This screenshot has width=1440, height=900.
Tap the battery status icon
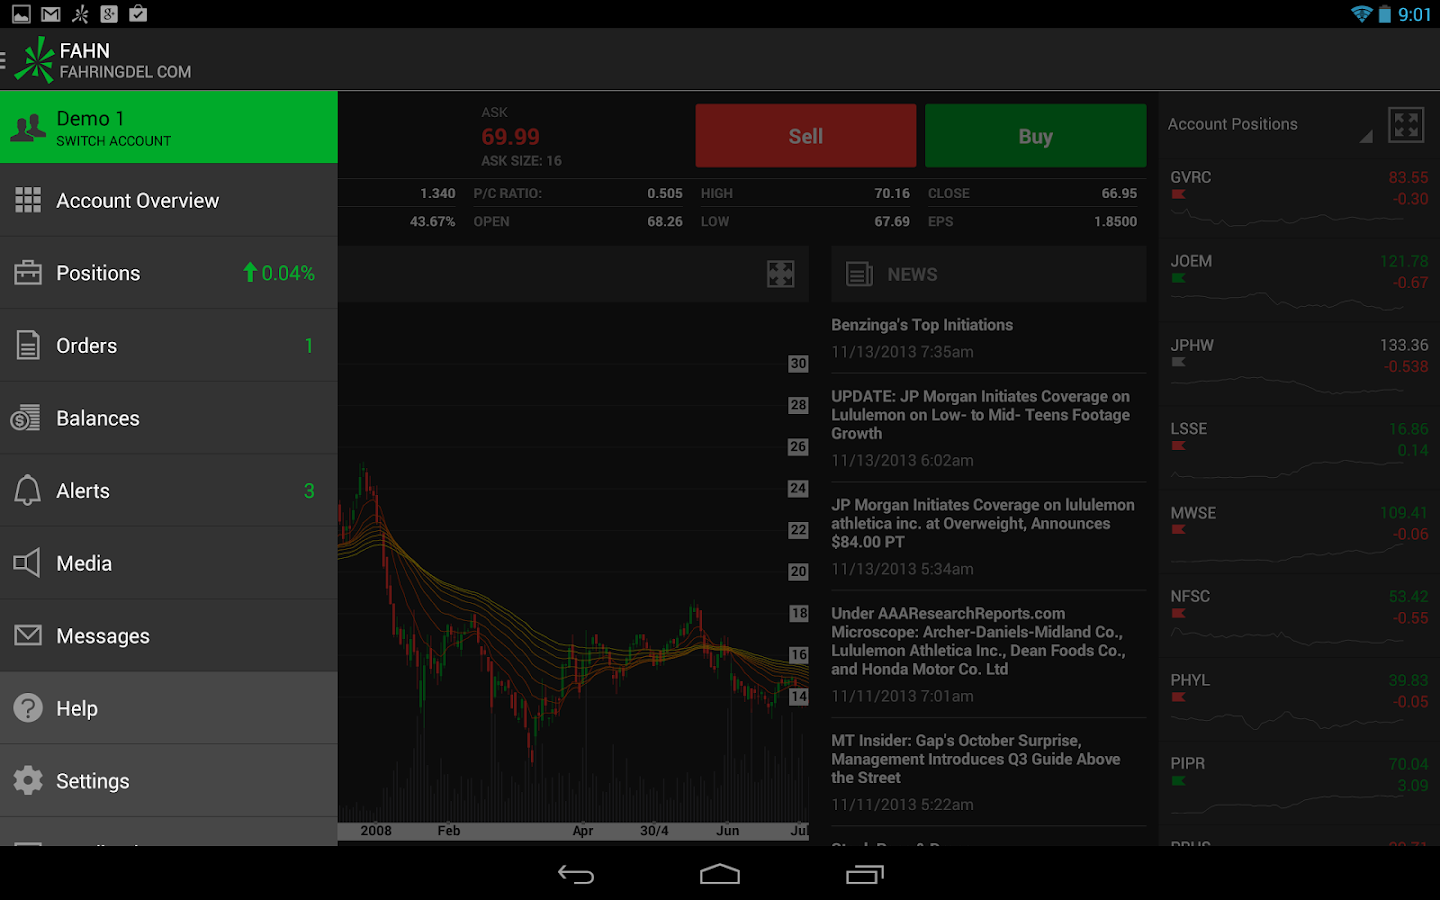[1385, 14]
